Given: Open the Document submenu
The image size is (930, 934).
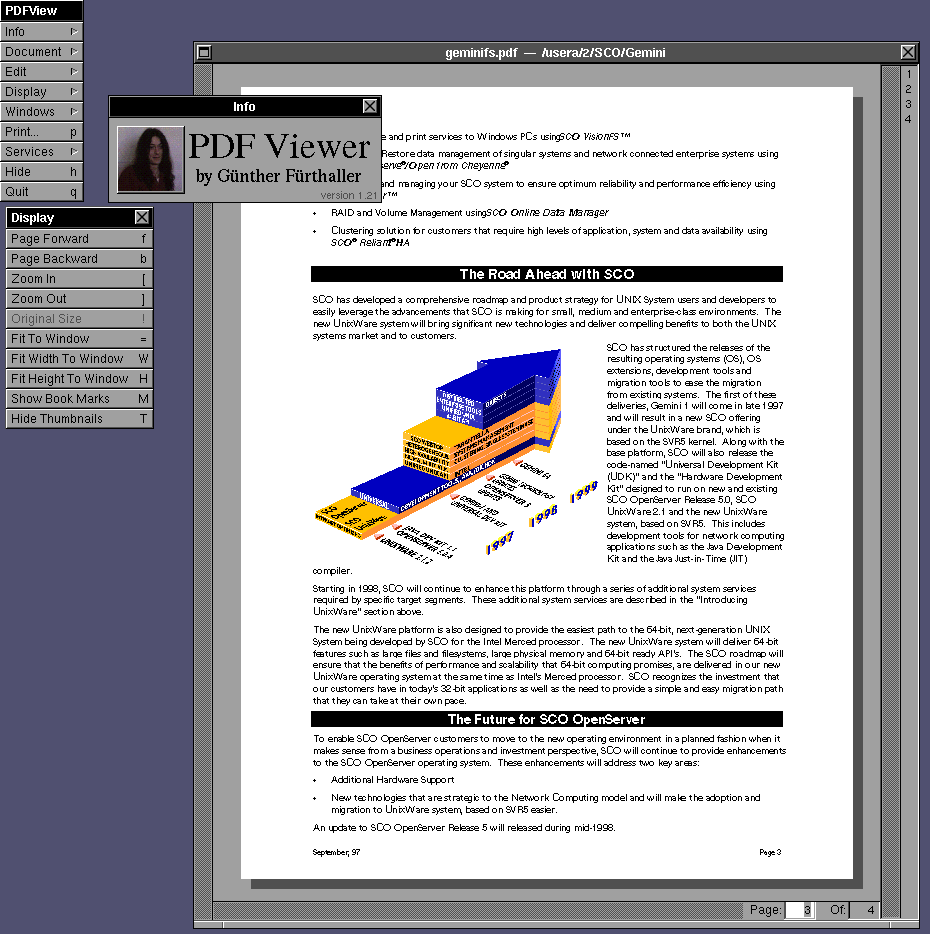Looking at the screenshot, I should [41, 52].
